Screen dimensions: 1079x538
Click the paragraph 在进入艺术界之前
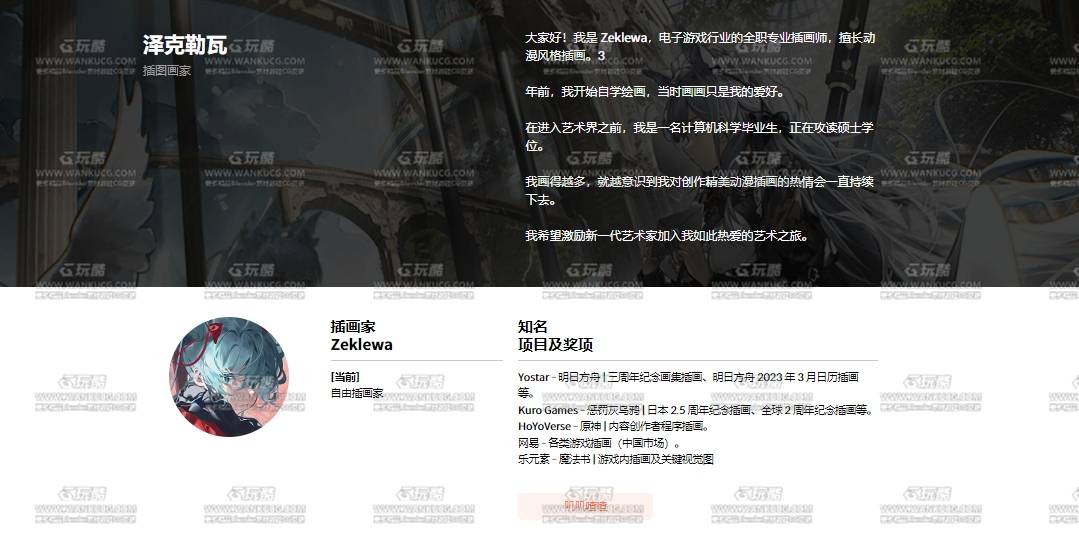click(699, 136)
